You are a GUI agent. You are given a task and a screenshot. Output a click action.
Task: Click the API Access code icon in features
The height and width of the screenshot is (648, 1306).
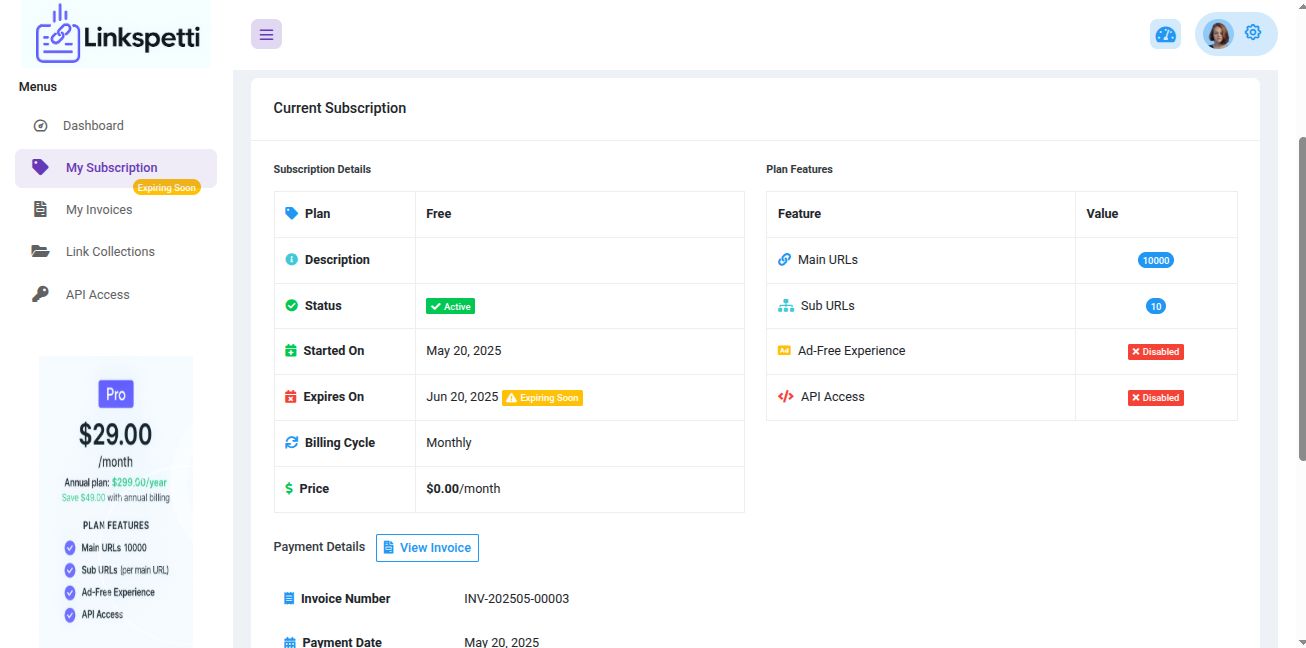click(785, 397)
